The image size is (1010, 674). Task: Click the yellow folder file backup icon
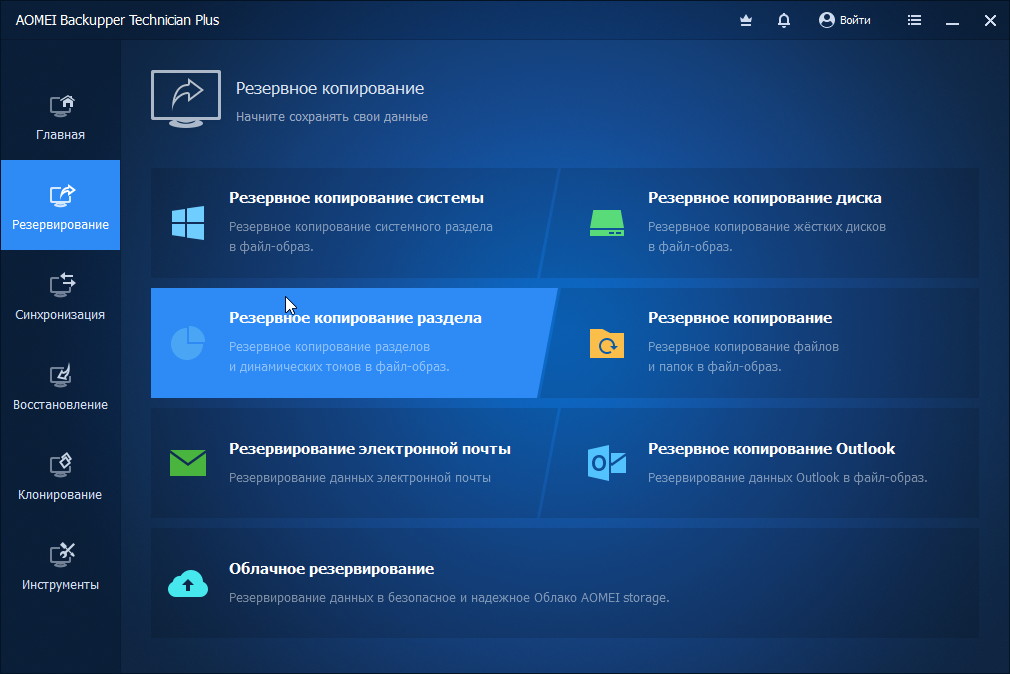click(x=607, y=343)
